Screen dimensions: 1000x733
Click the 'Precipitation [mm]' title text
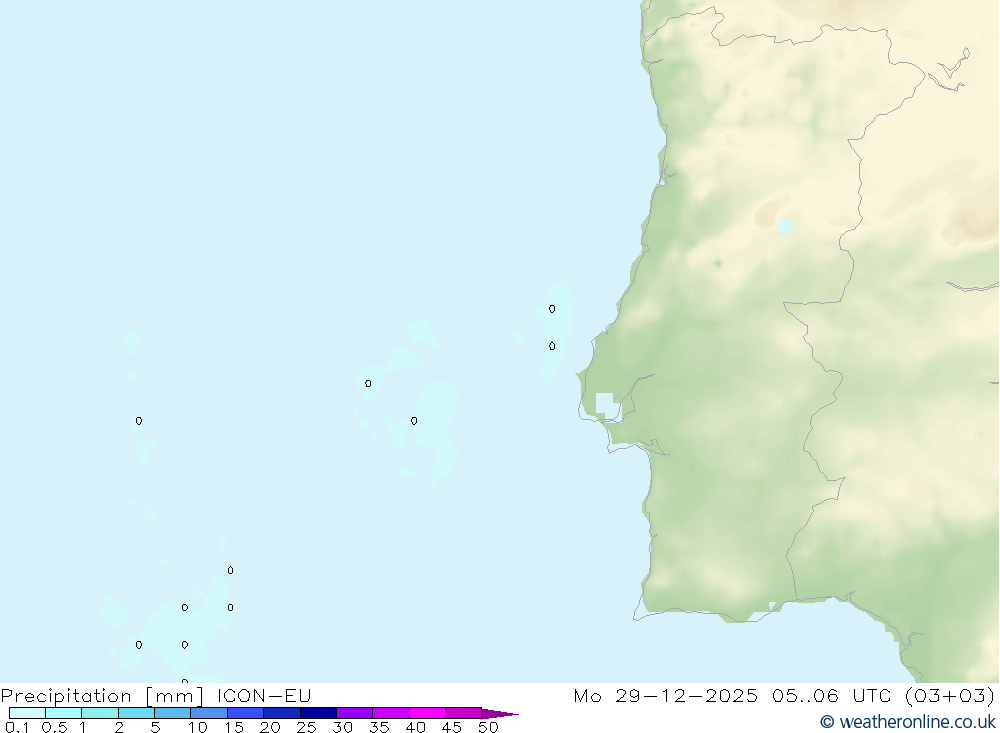tap(102, 695)
